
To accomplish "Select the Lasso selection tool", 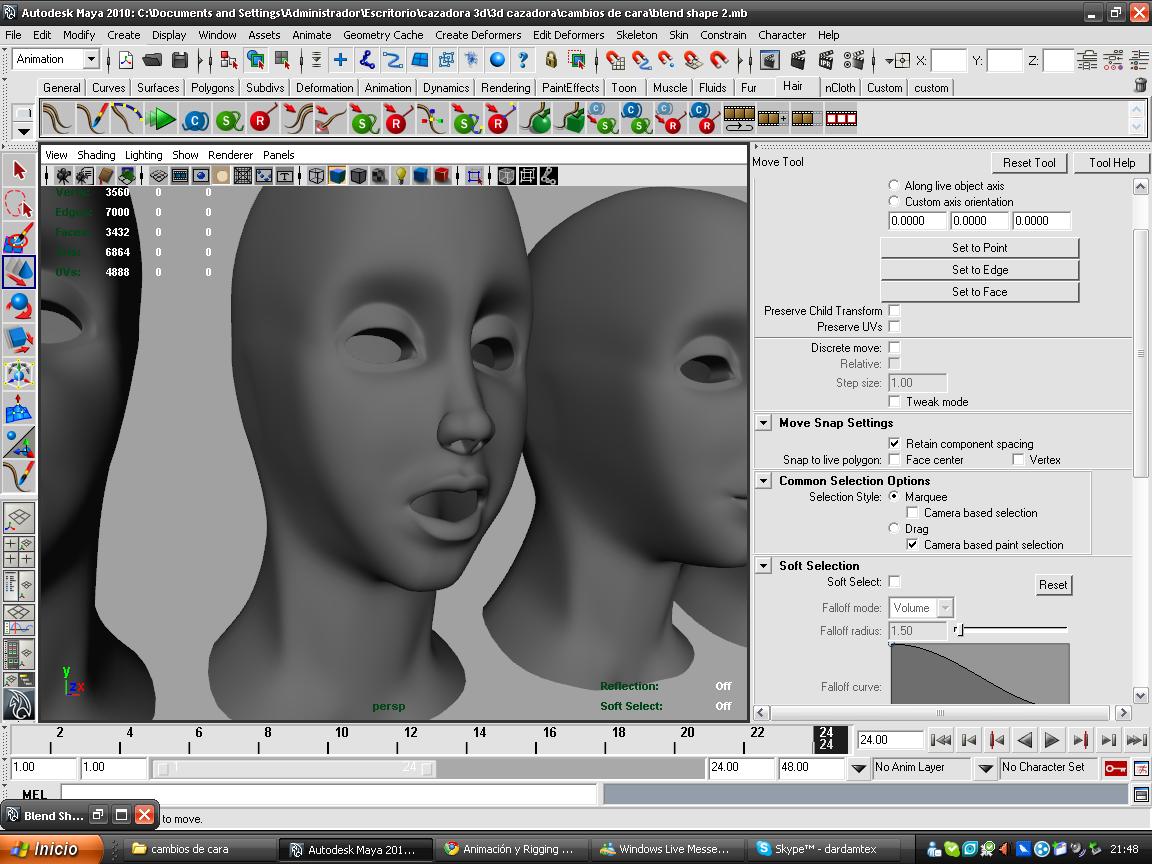I will [x=19, y=204].
